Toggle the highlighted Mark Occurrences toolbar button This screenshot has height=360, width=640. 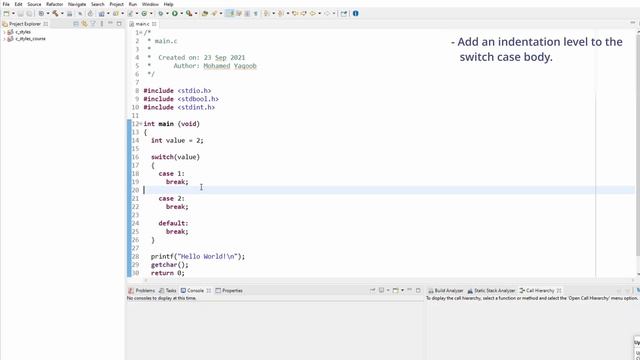[x=230, y=13]
